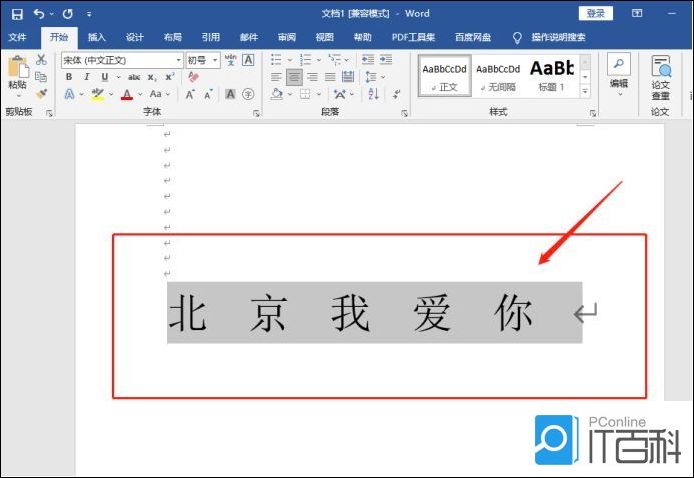Open the text effects A icon
Image resolution: width=694 pixels, height=478 pixels.
69,94
